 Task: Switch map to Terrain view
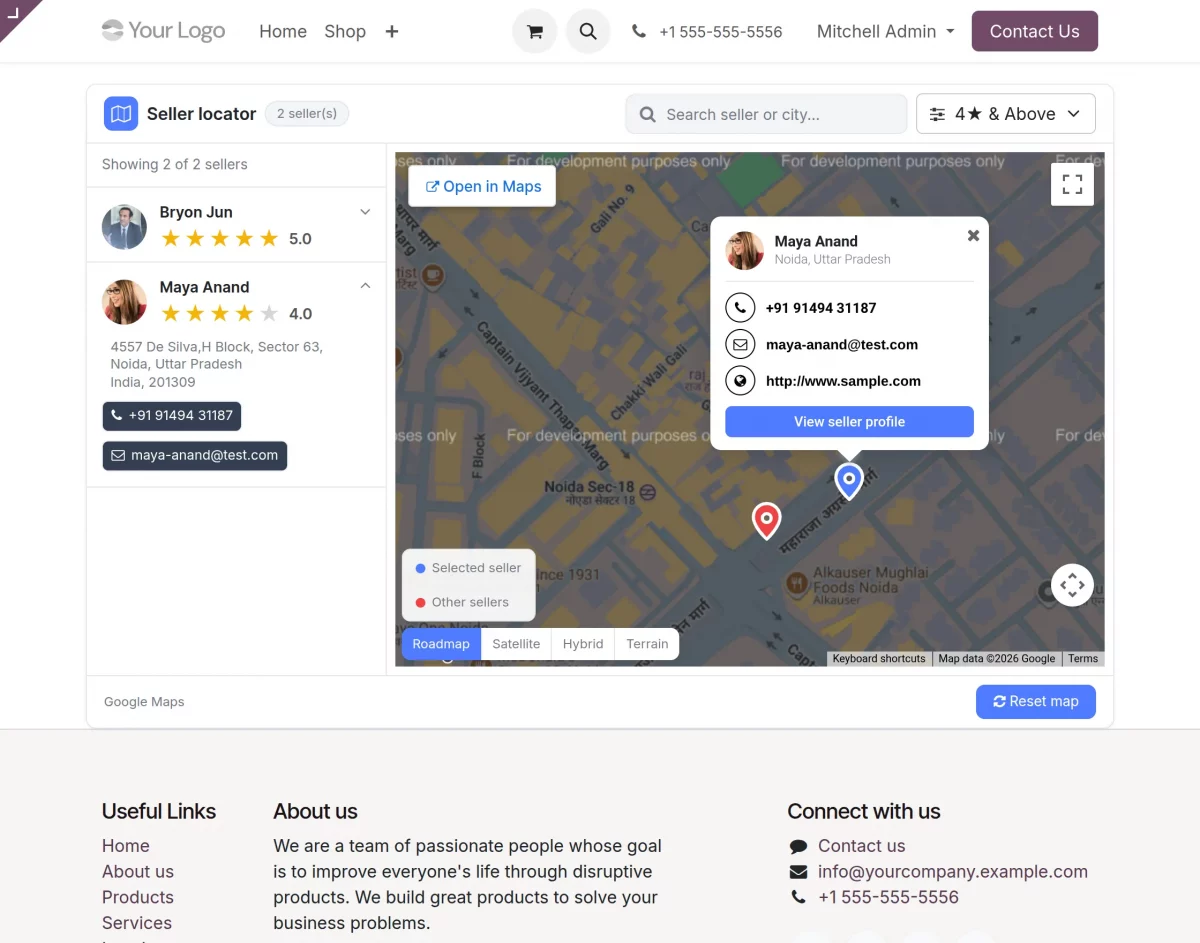[x=647, y=644]
